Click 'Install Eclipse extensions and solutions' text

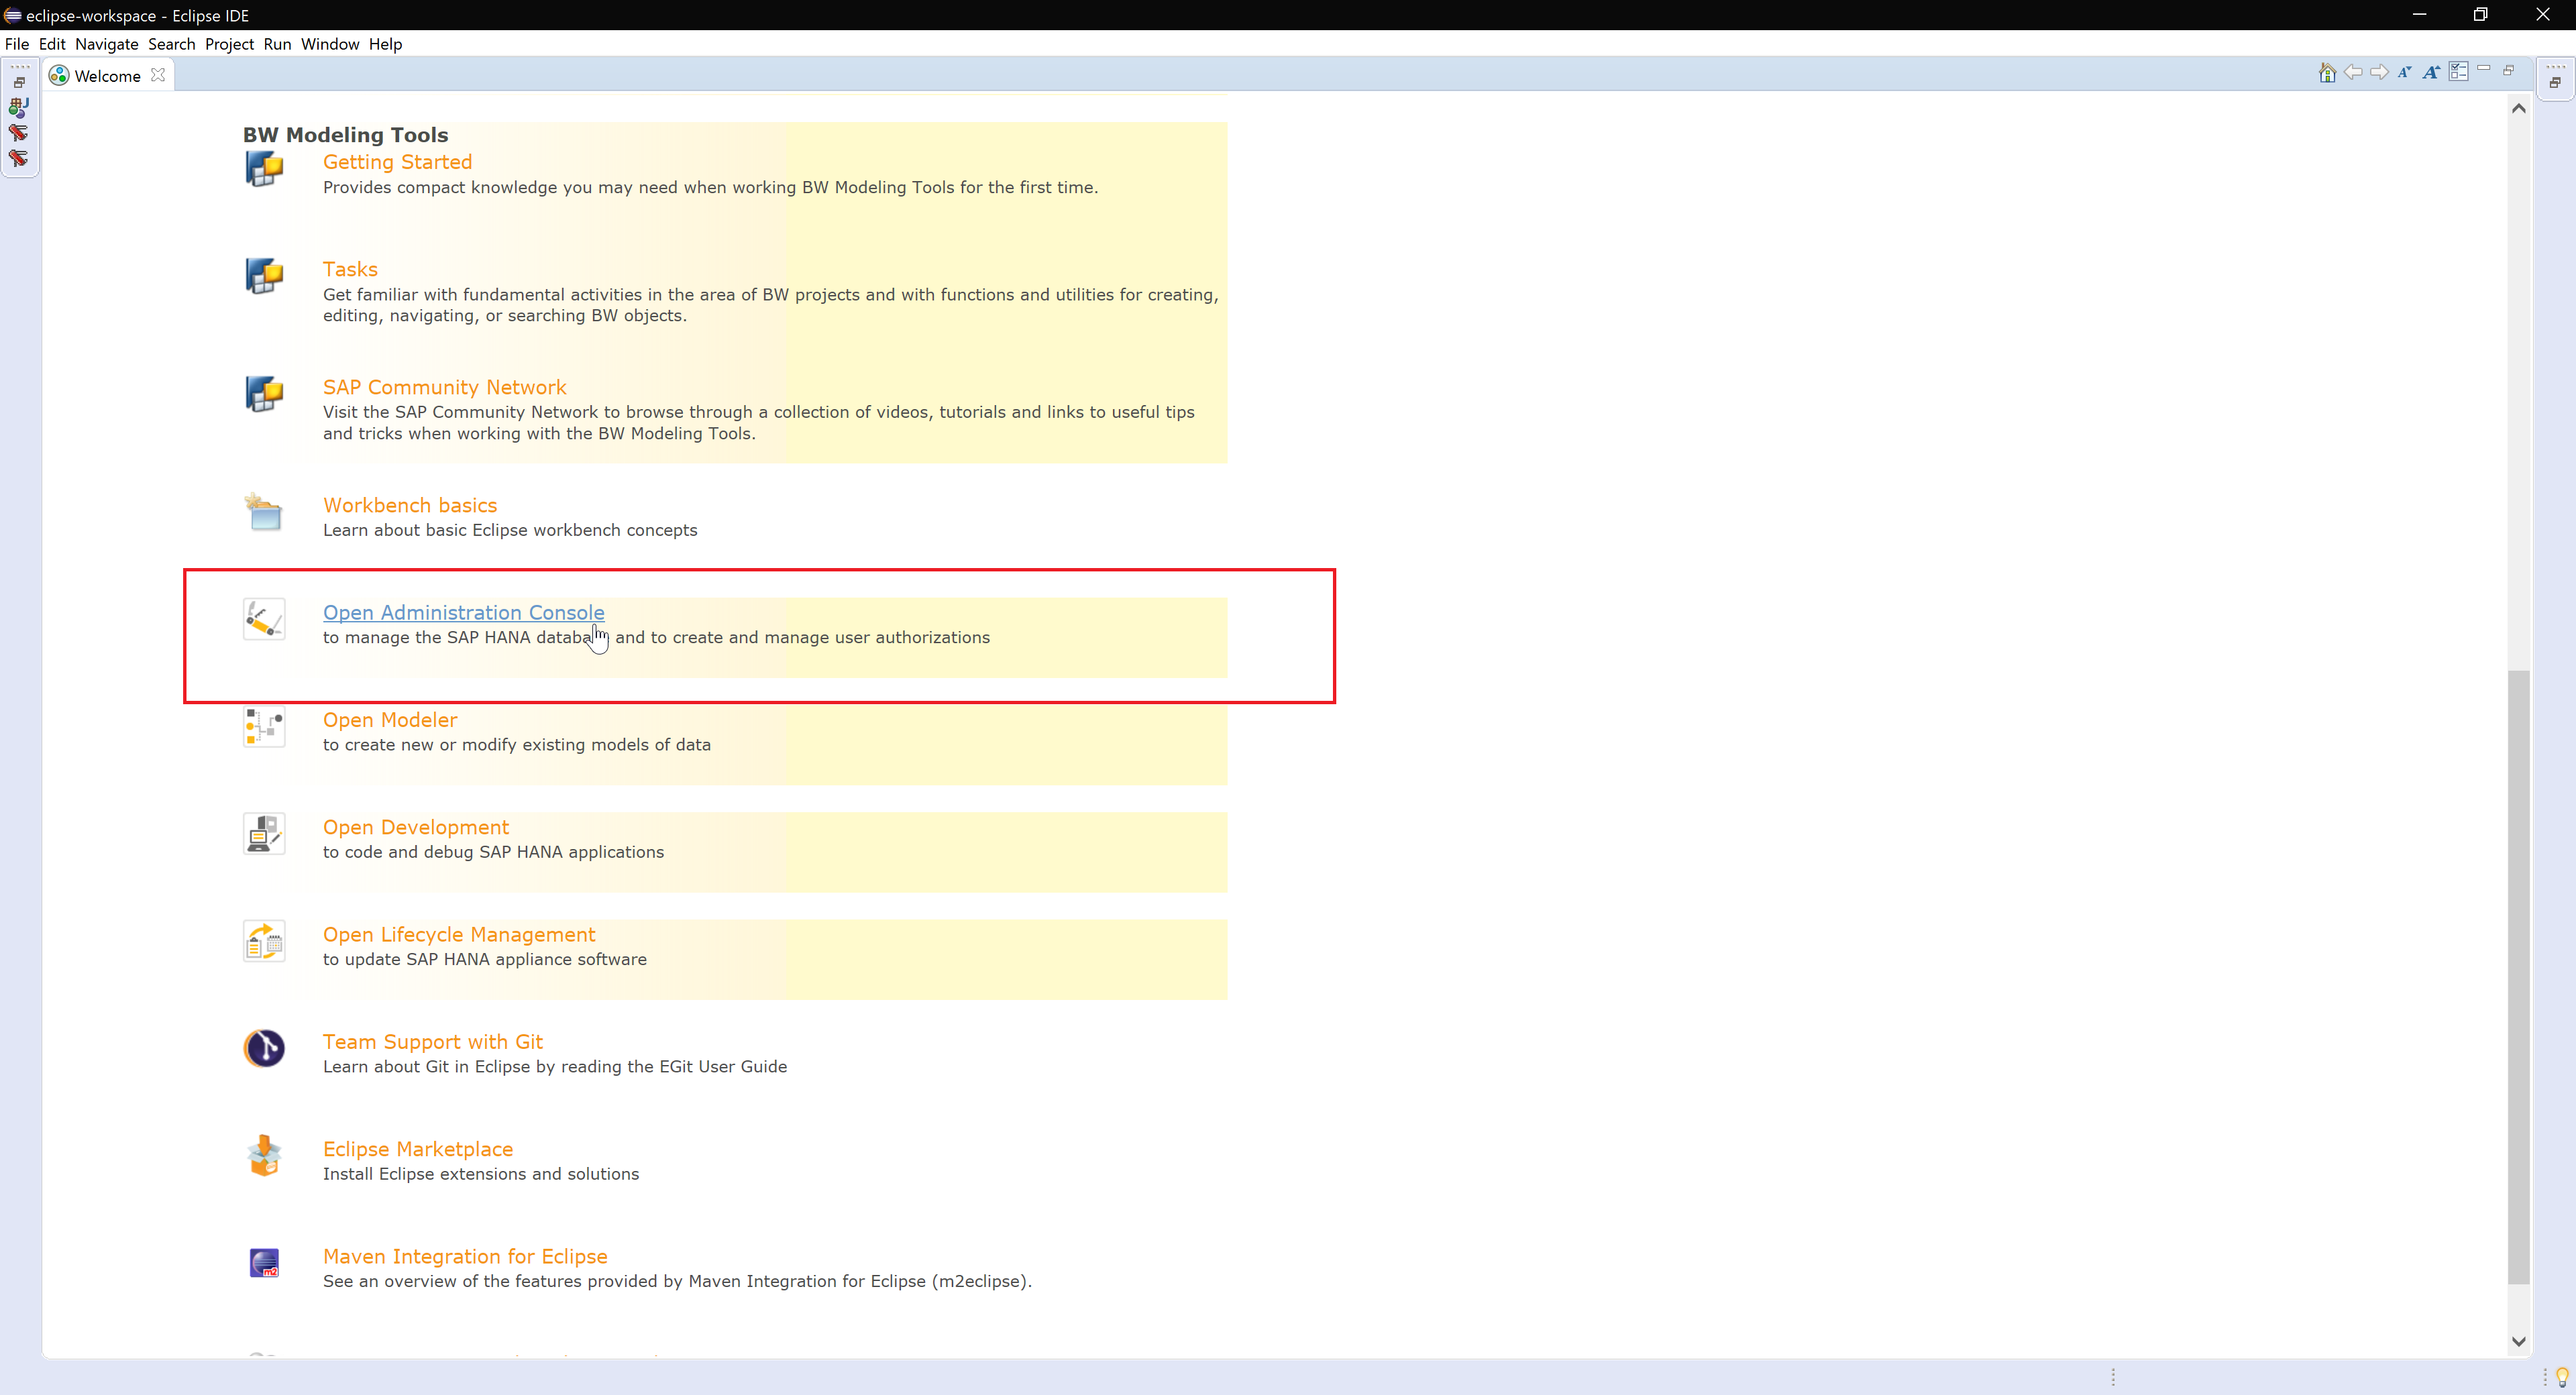coord(481,1174)
